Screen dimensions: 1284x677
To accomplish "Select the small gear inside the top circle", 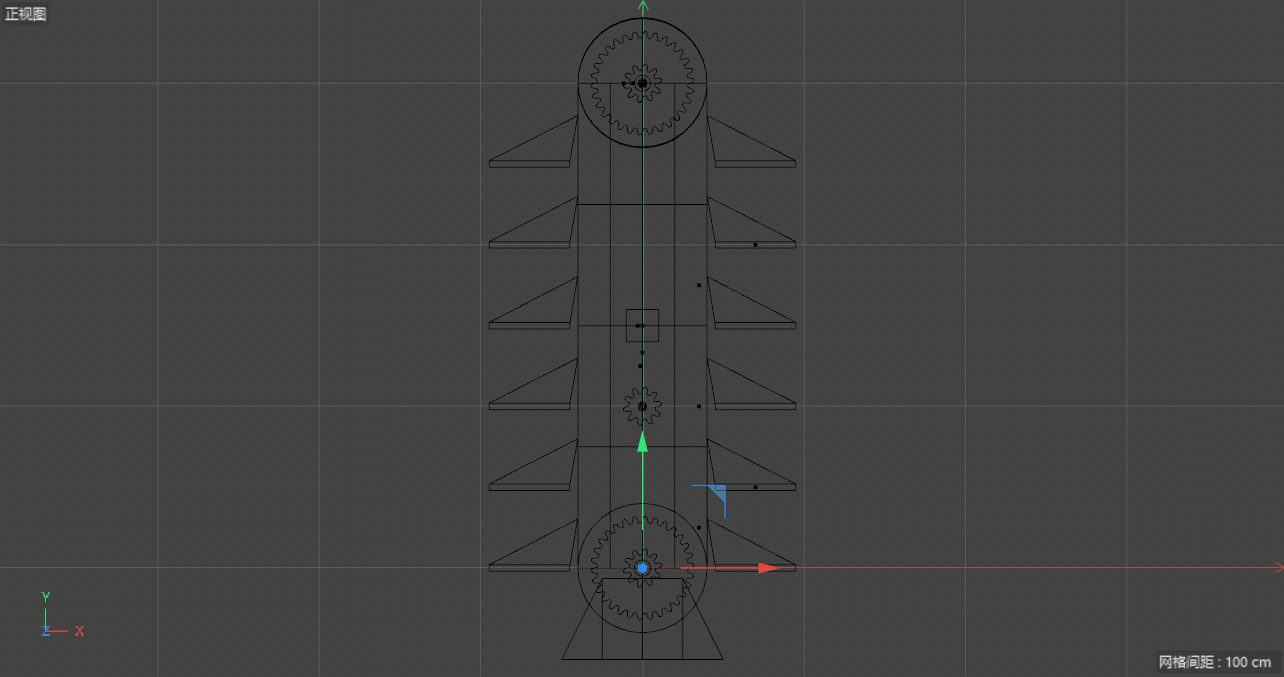I will pyautogui.click(x=642, y=83).
